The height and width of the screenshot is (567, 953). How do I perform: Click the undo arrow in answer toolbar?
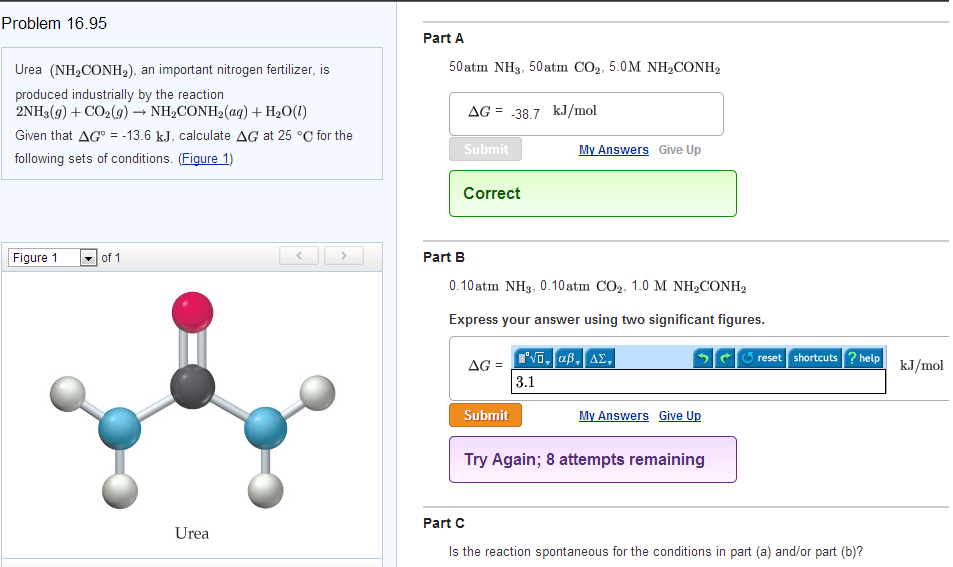tap(703, 358)
